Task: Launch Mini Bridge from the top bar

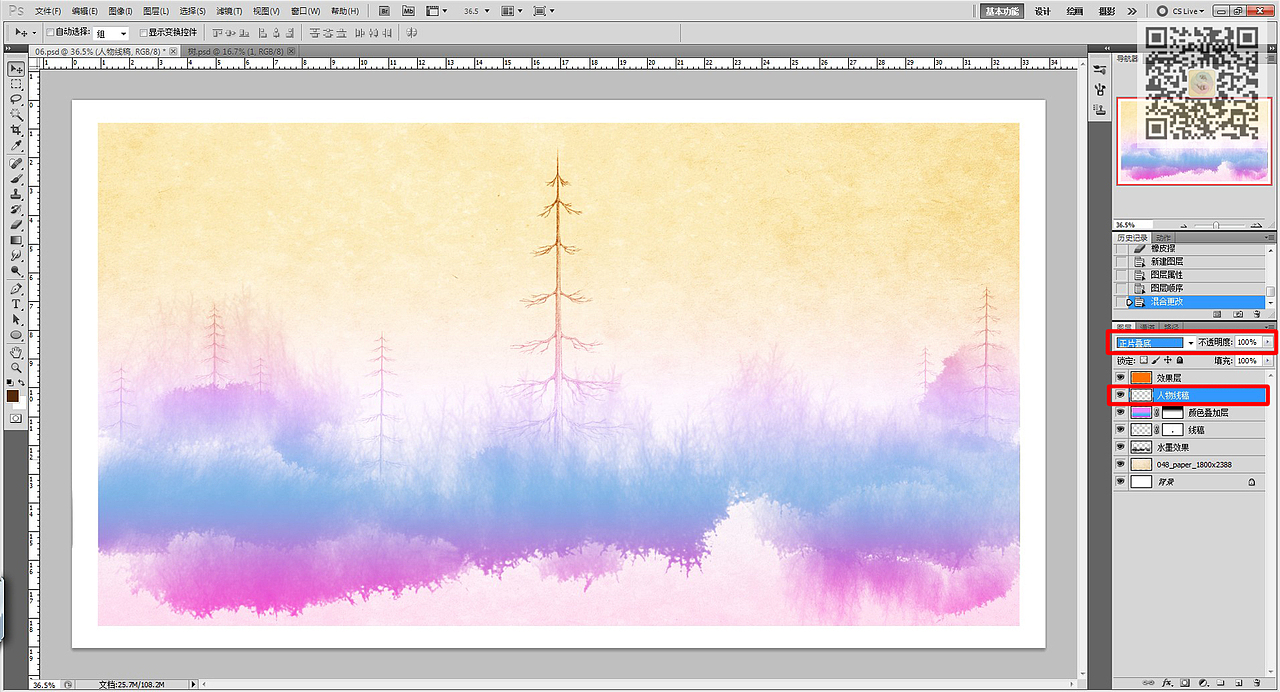Action: click(409, 11)
